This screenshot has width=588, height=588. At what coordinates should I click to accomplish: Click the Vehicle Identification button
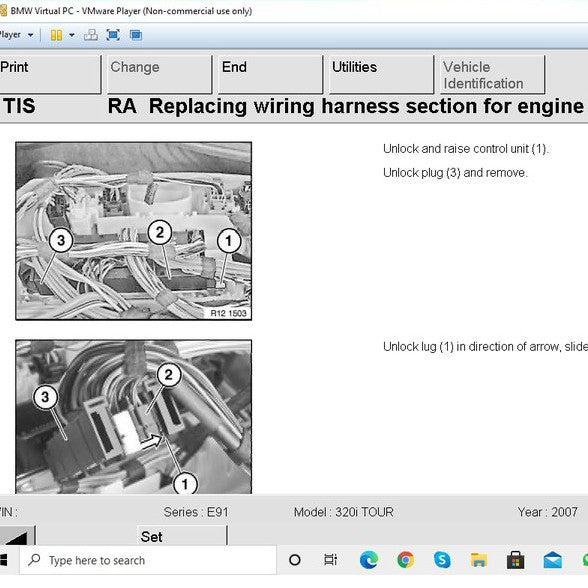(x=492, y=74)
